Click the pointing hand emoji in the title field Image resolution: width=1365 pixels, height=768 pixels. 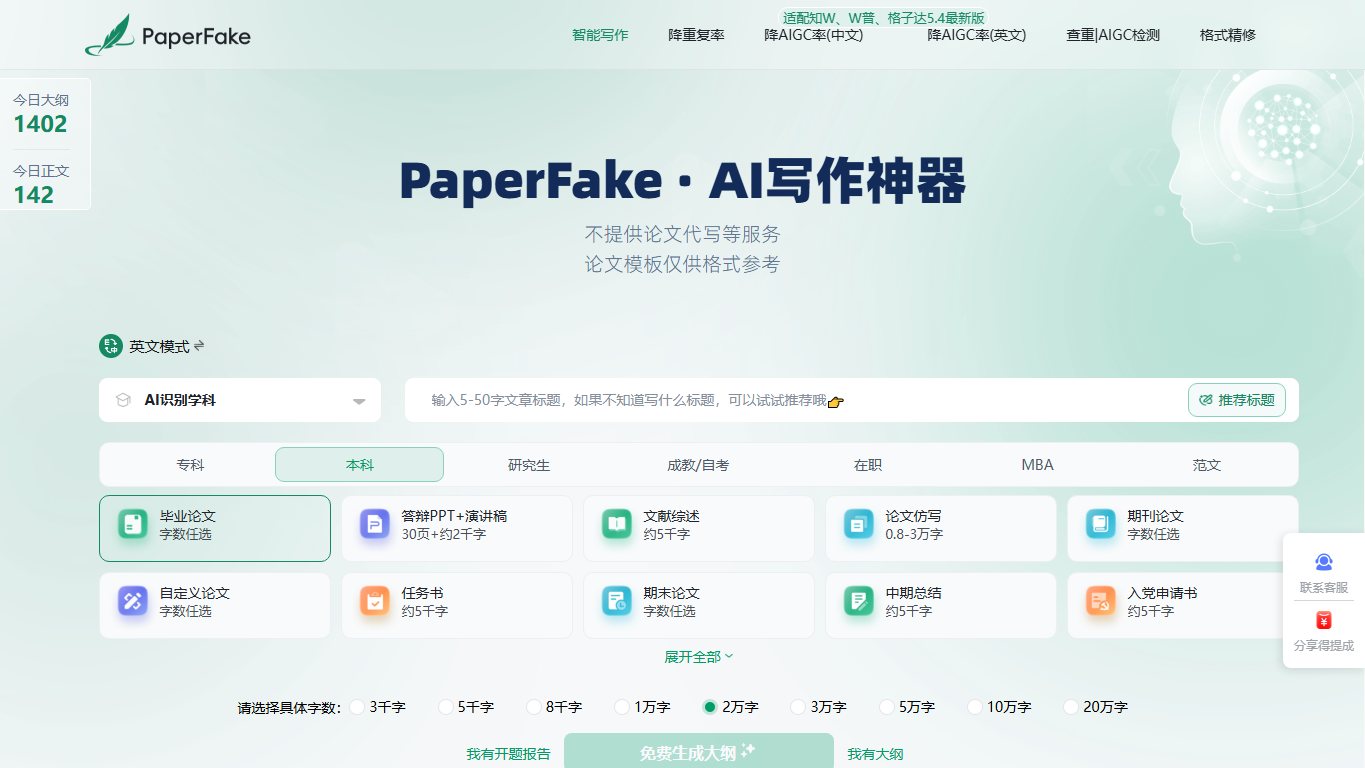click(836, 402)
